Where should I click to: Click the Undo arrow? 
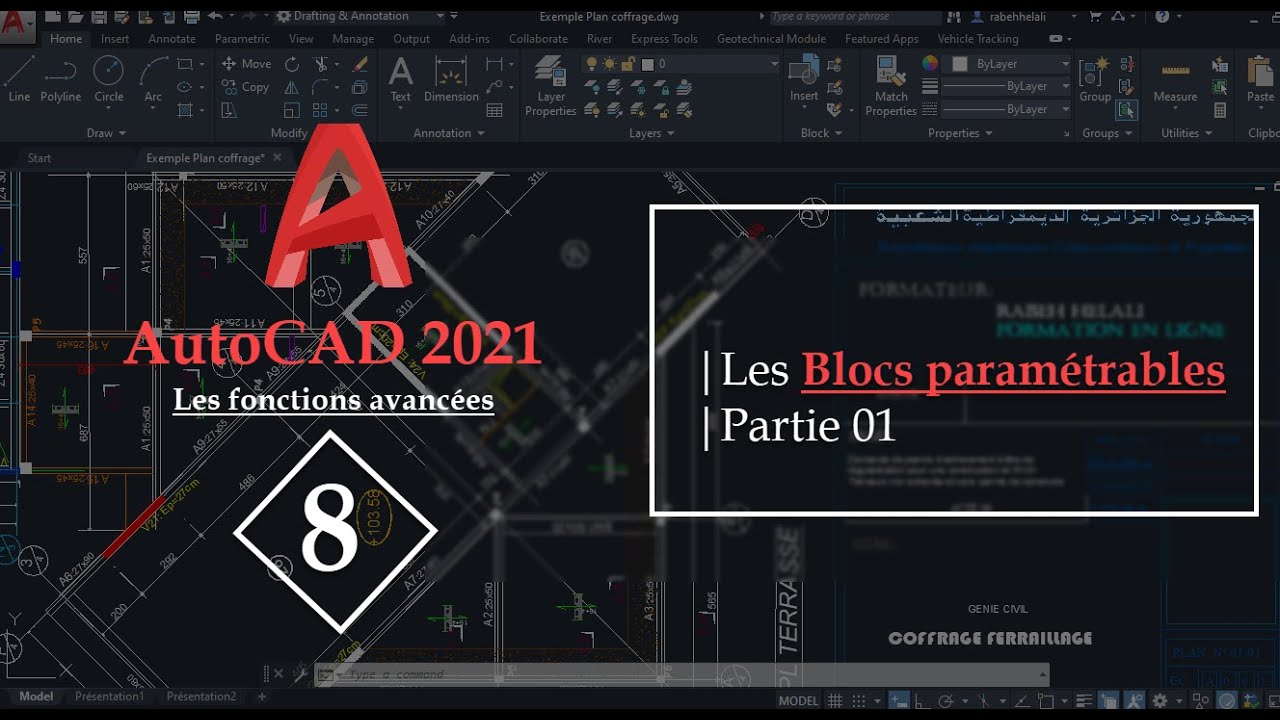[x=216, y=16]
